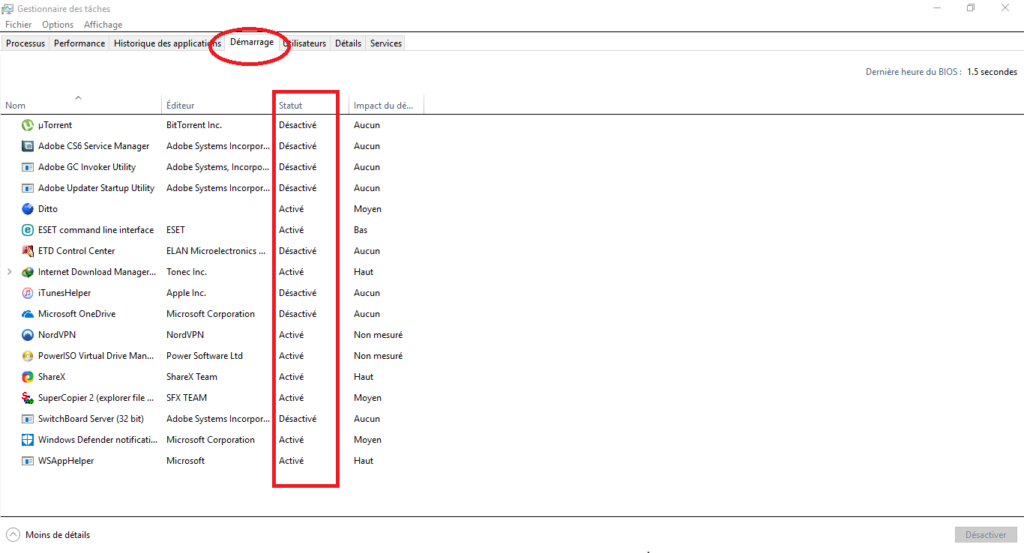
Task: Click BitTorrent Inc. publisher cell
Action: click(194, 125)
